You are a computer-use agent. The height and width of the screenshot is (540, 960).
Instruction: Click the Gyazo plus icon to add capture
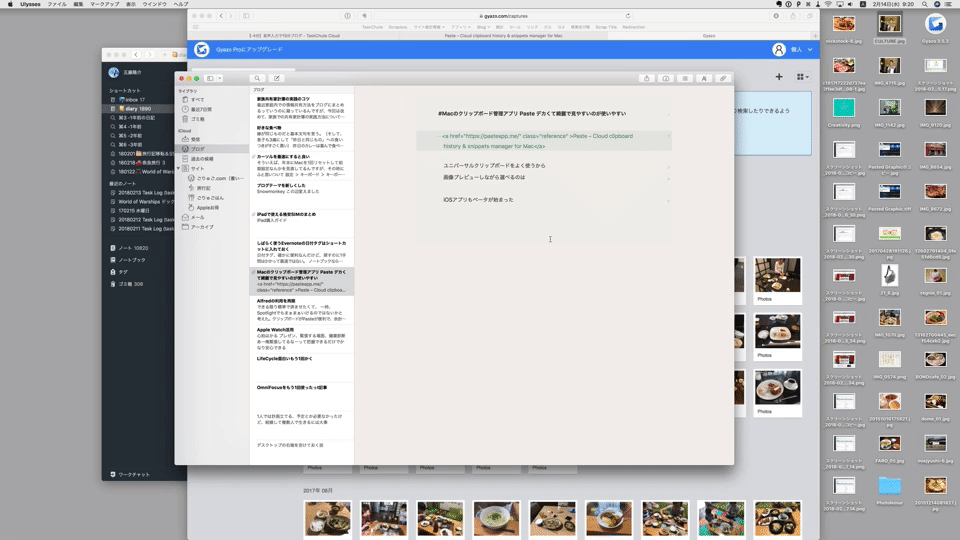coord(779,77)
